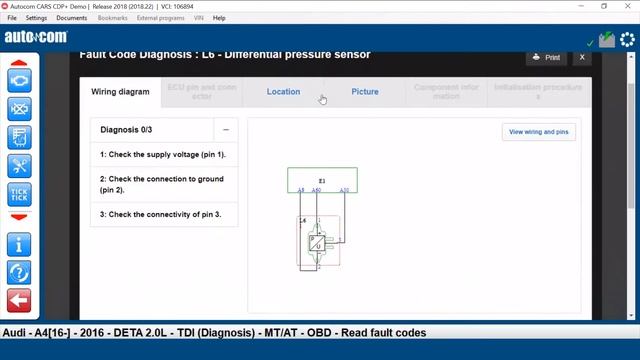The image size is (640, 360).
Task: Open the Documents menu
Action: click(71, 18)
